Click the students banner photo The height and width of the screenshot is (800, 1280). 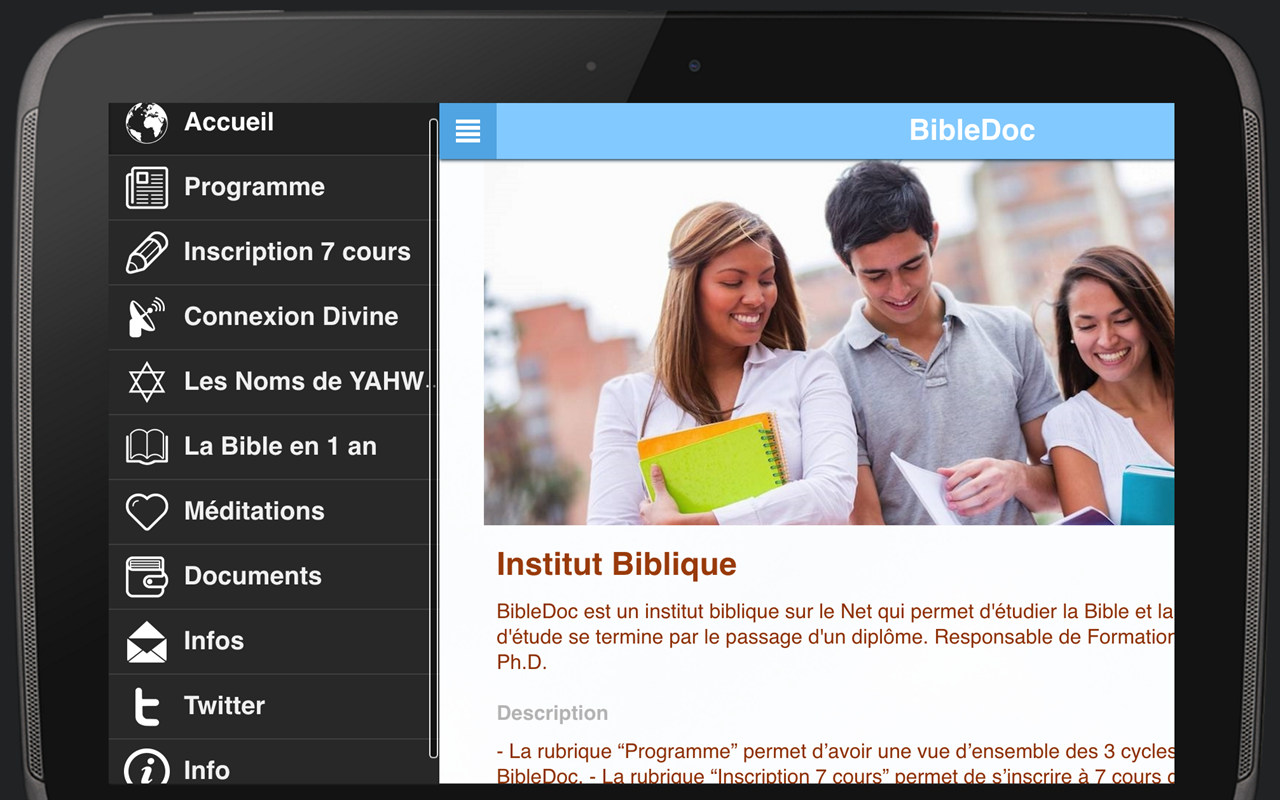pyautogui.click(x=829, y=343)
